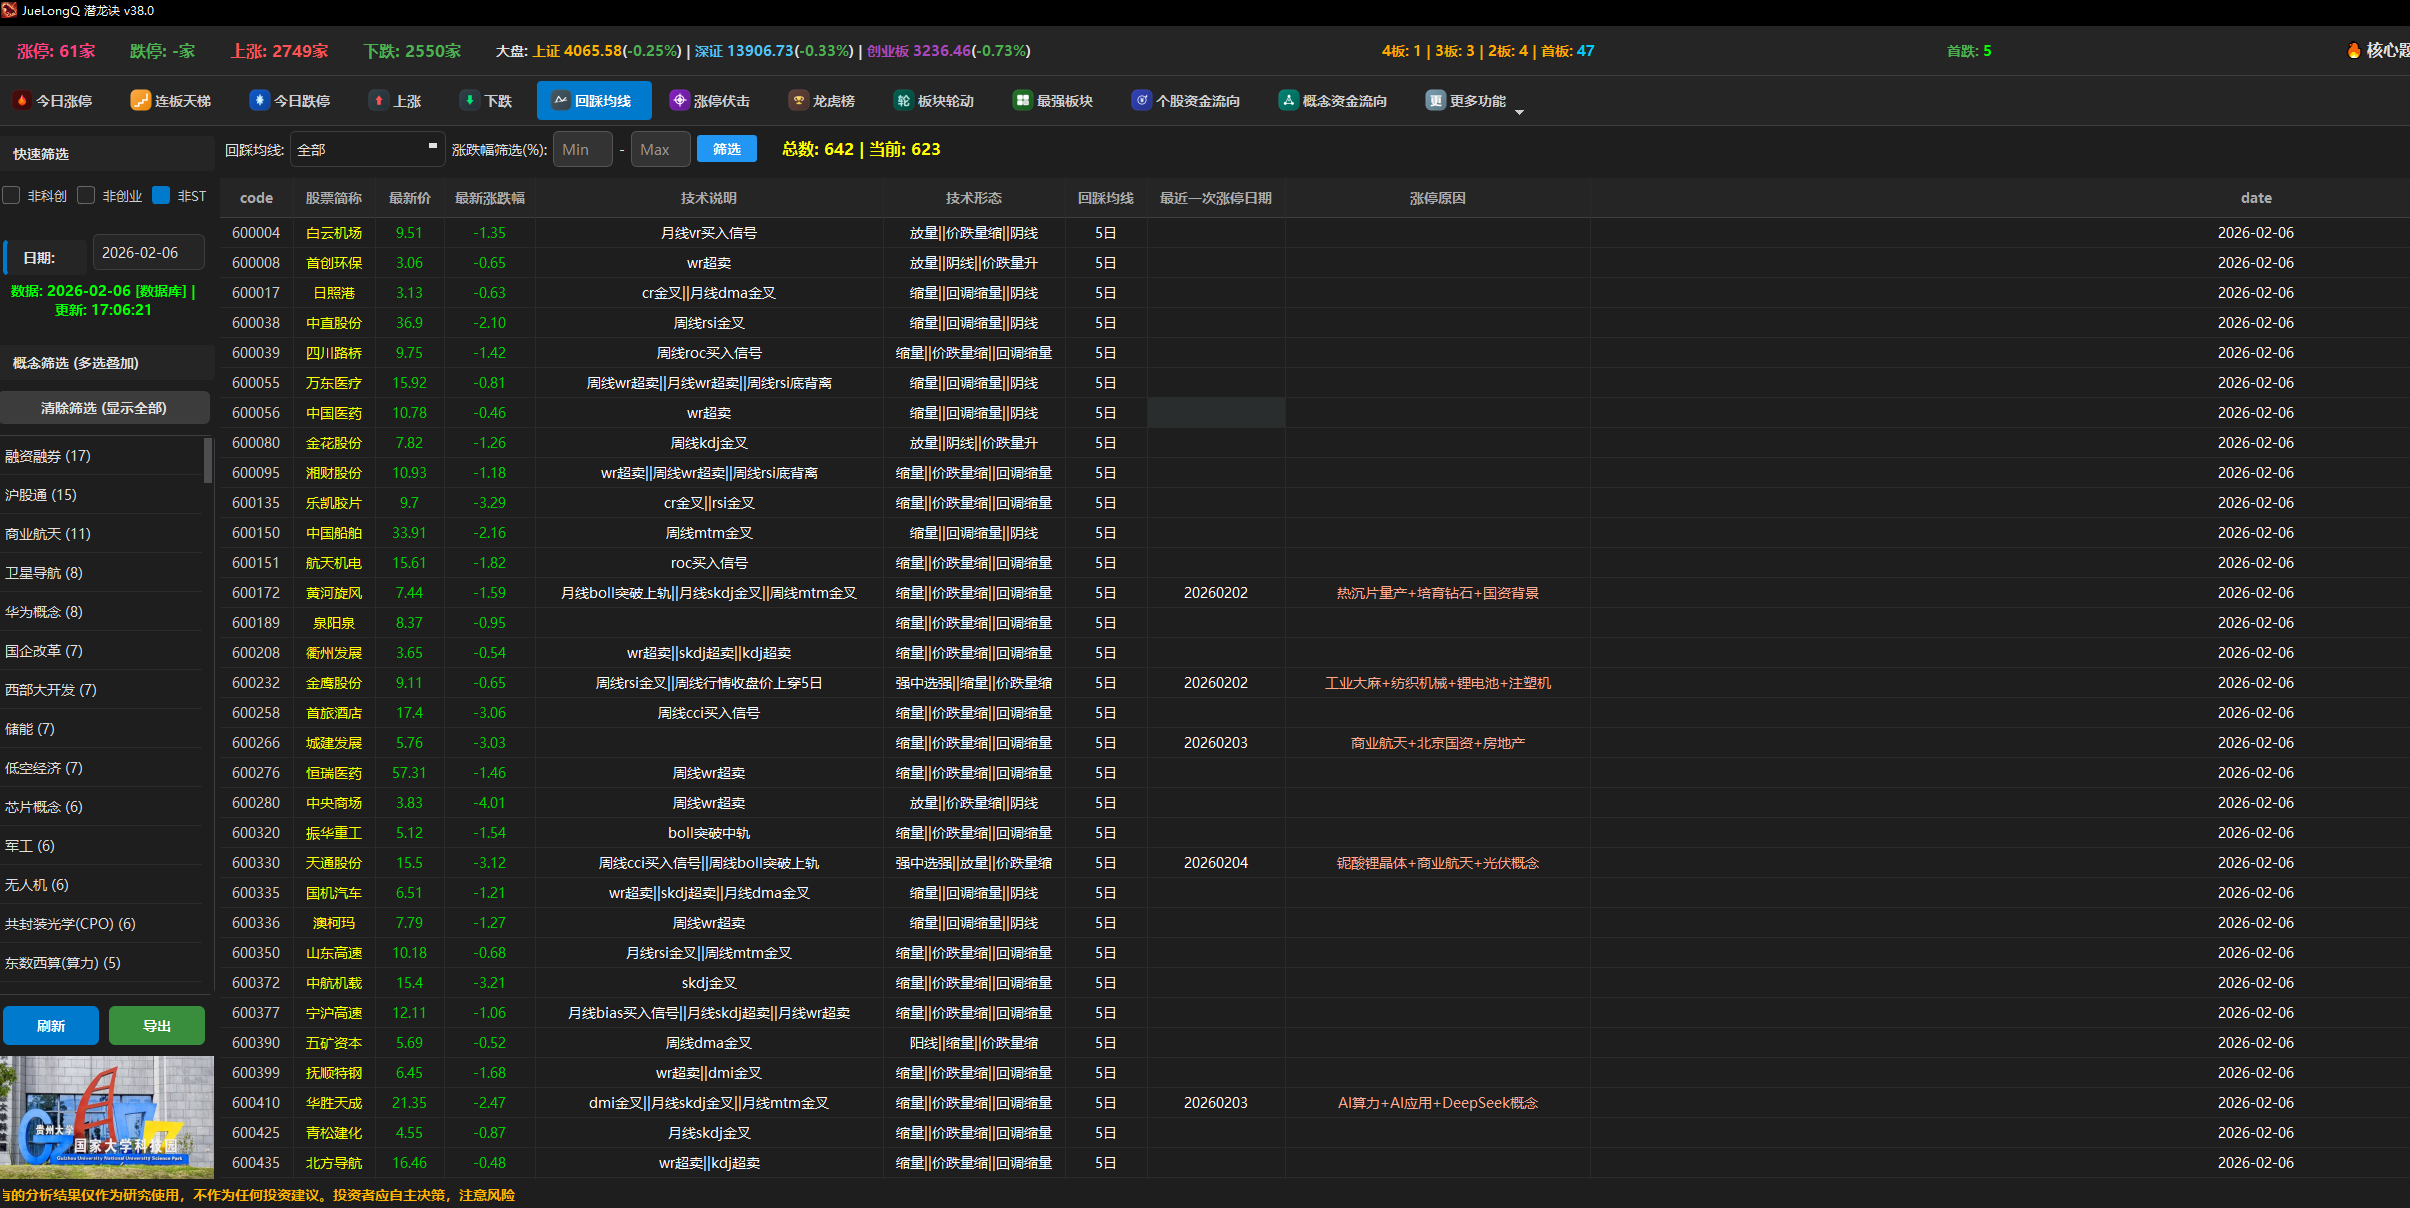
Task: Click the 龙虎榜 icon
Action: click(798, 101)
